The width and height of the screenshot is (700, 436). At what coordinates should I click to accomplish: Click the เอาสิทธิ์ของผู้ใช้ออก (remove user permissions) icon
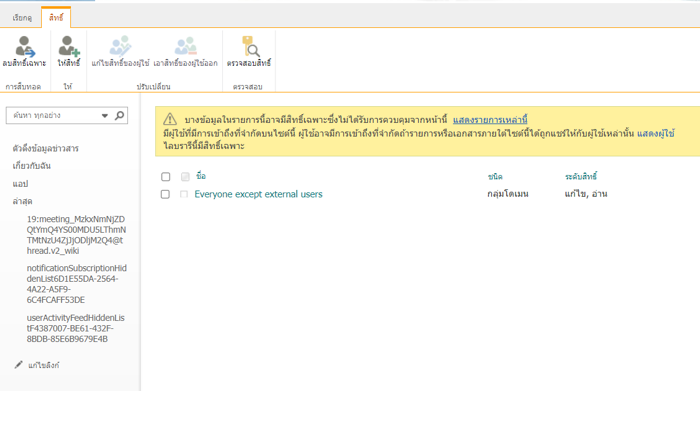(185, 46)
